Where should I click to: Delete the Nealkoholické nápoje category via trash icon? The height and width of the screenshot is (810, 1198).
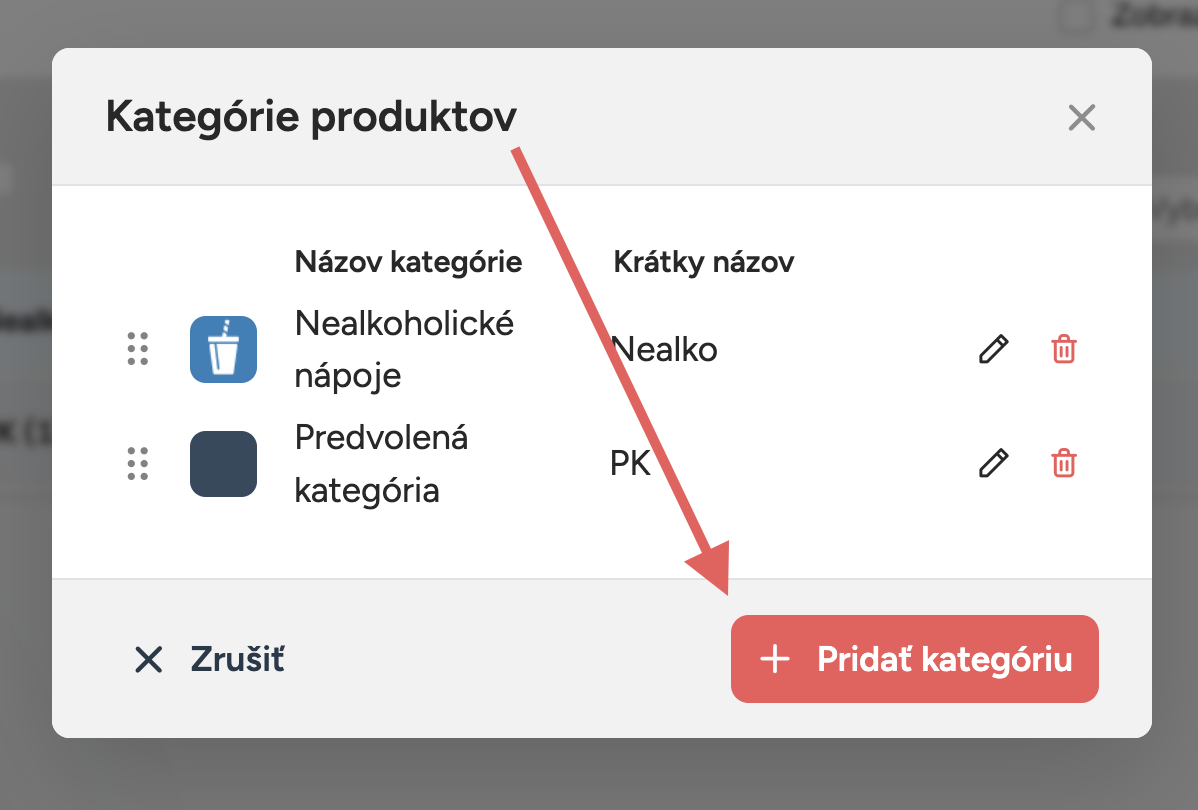click(x=1064, y=349)
